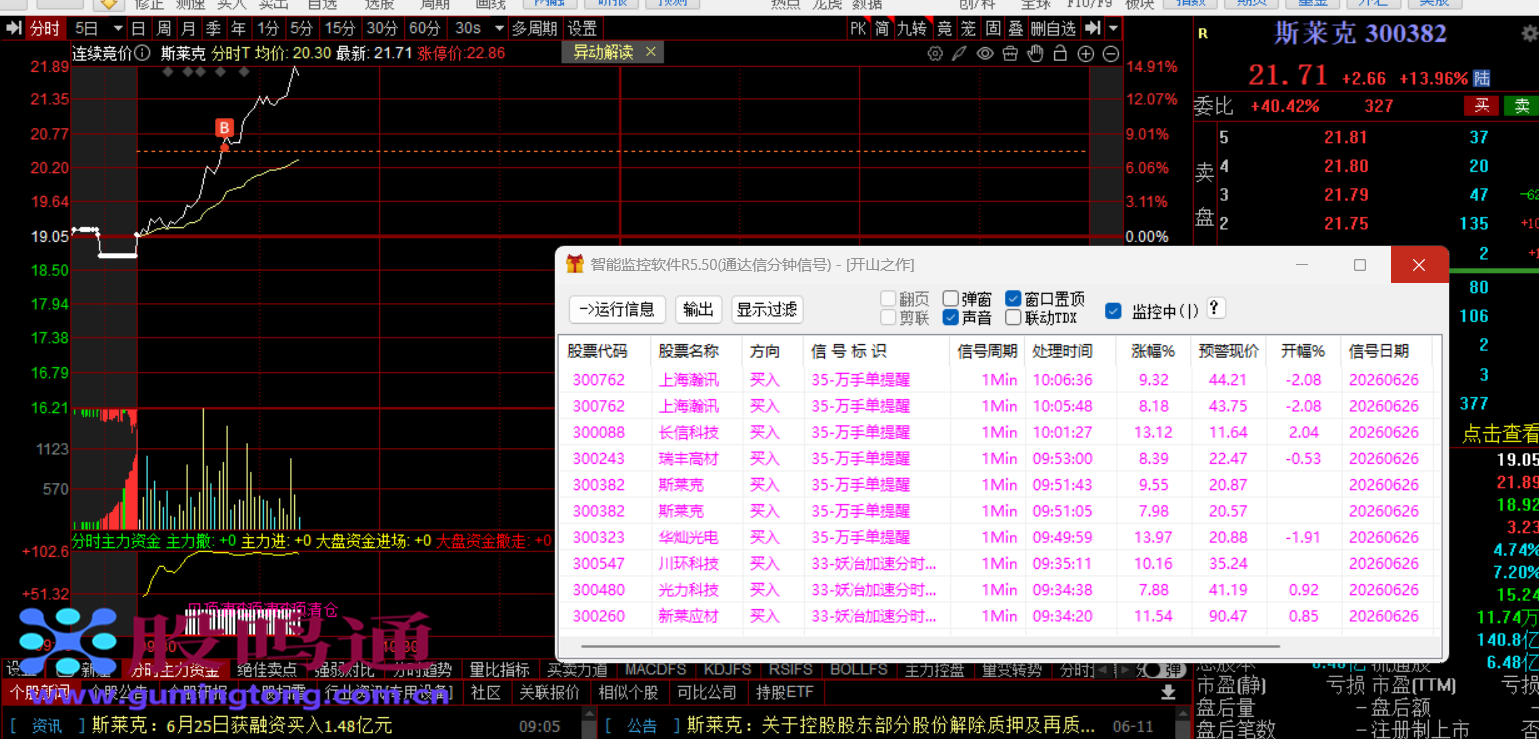Click the red B buy marker on chart
Viewport: 1539px width, 739px height.
click(225, 127)
